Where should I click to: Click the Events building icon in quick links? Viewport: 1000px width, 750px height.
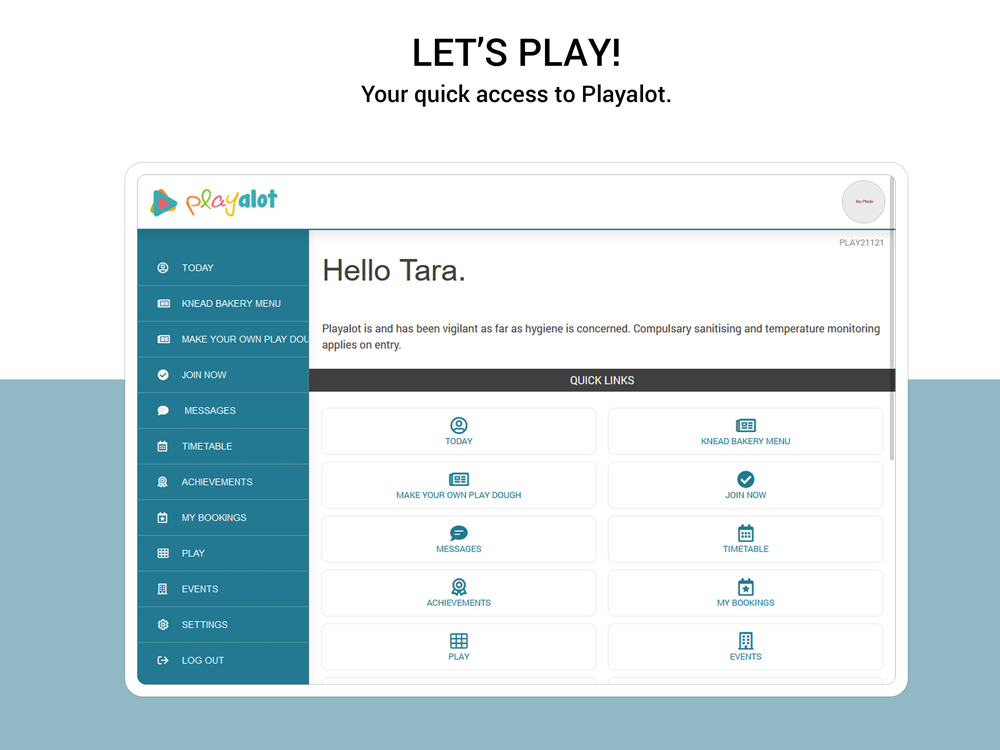[745, 641]
